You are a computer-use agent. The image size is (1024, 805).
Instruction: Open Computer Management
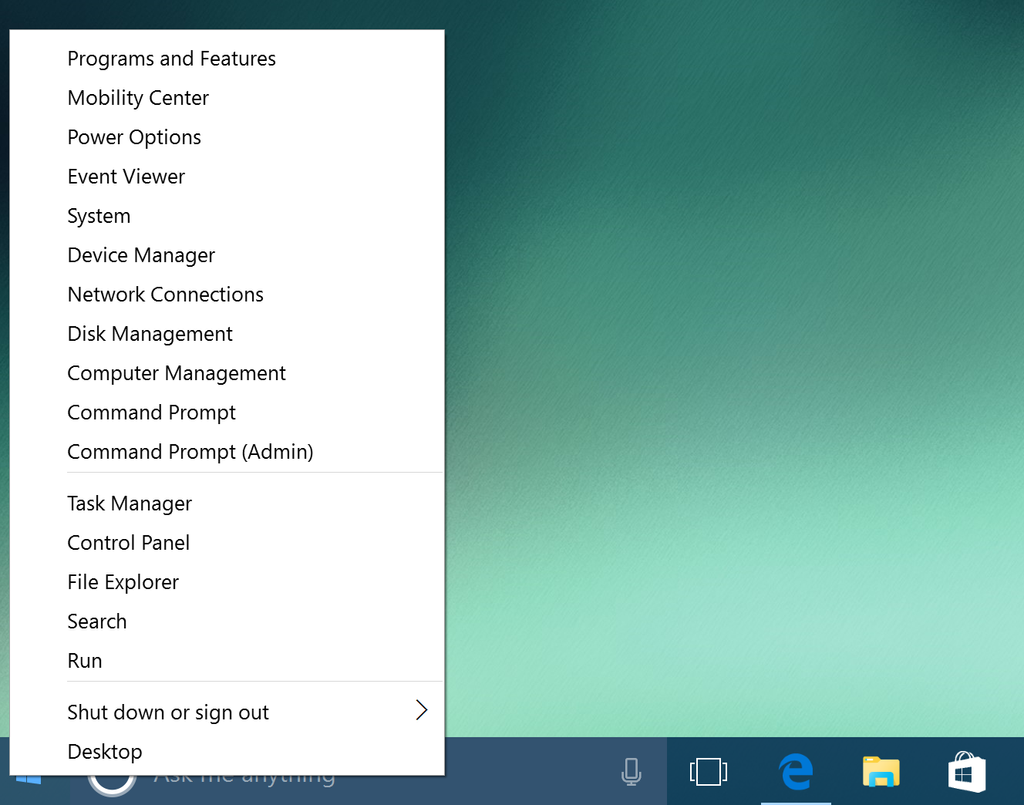point(176,373)
